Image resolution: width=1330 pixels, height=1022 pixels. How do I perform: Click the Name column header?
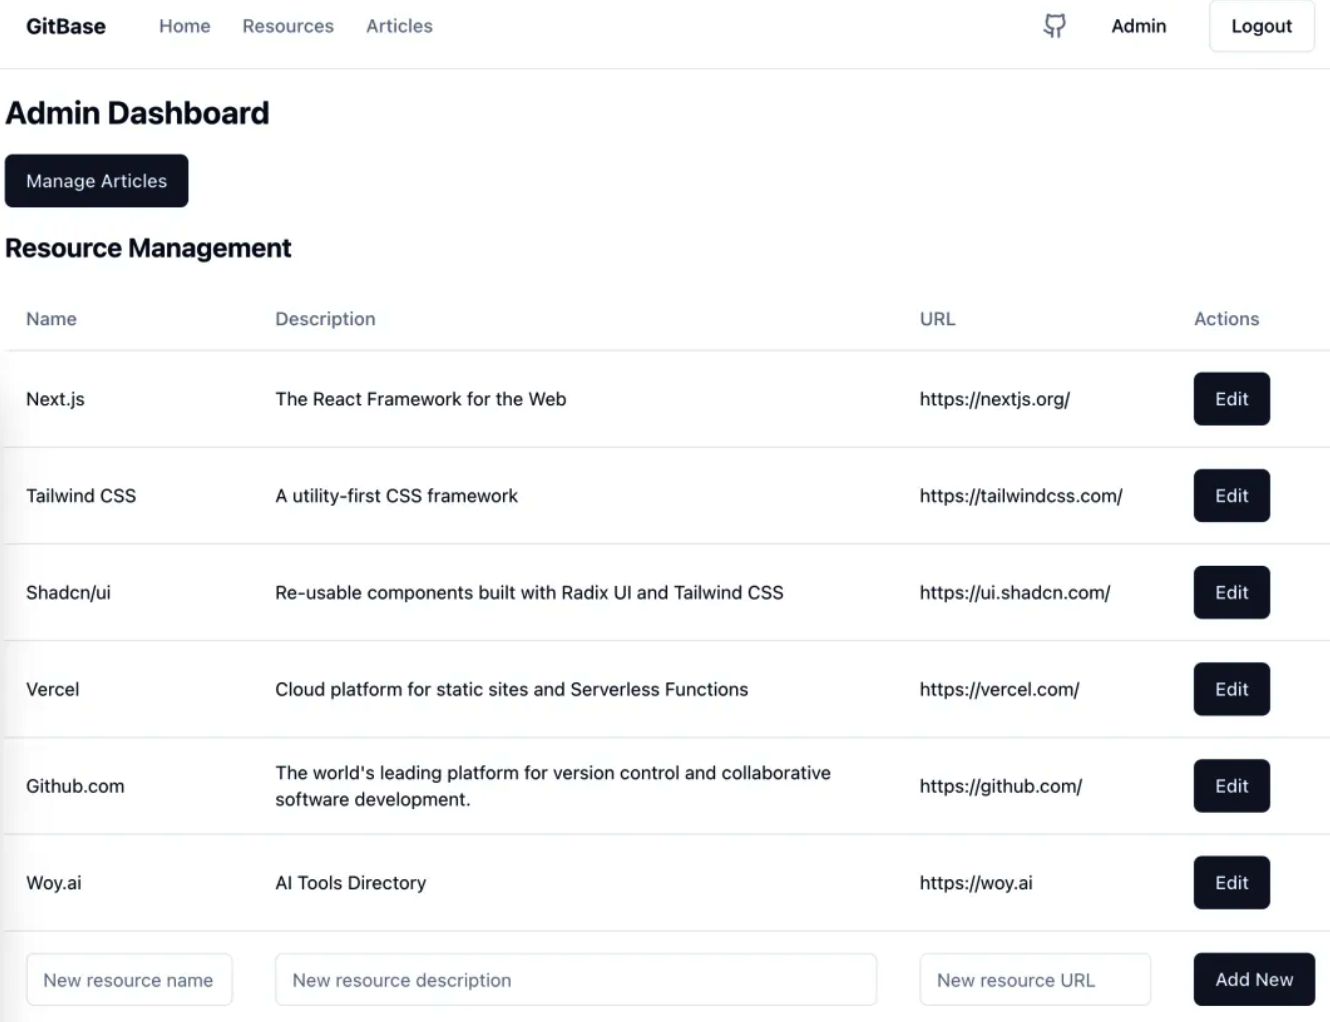(x=51, y=319)
